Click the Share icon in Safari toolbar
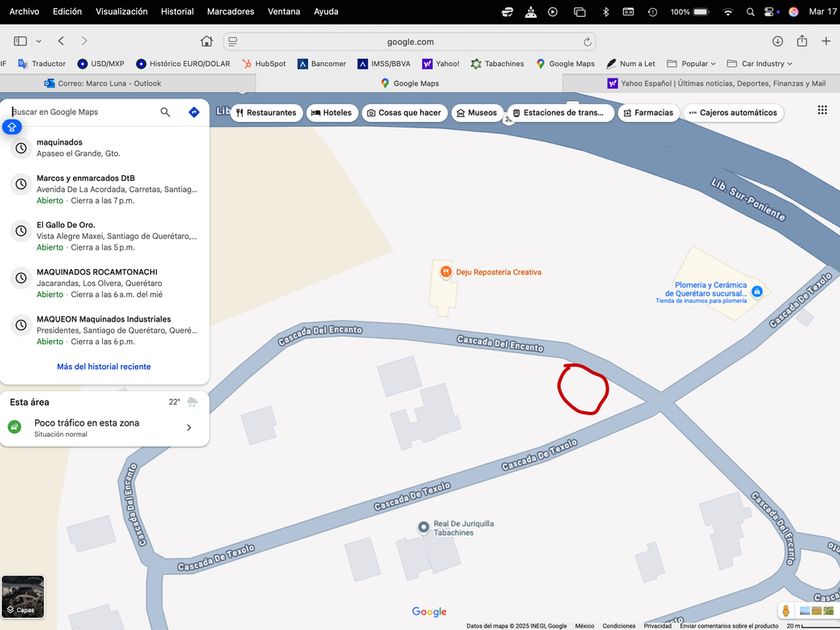This screenshot has width=840, height=630. [802, 41]
